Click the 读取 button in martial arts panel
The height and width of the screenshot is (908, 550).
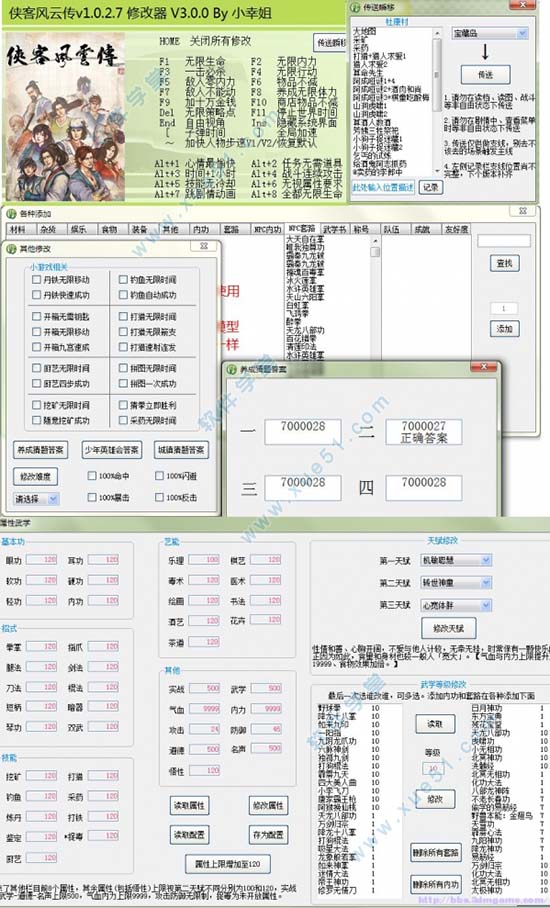[435, 724]
